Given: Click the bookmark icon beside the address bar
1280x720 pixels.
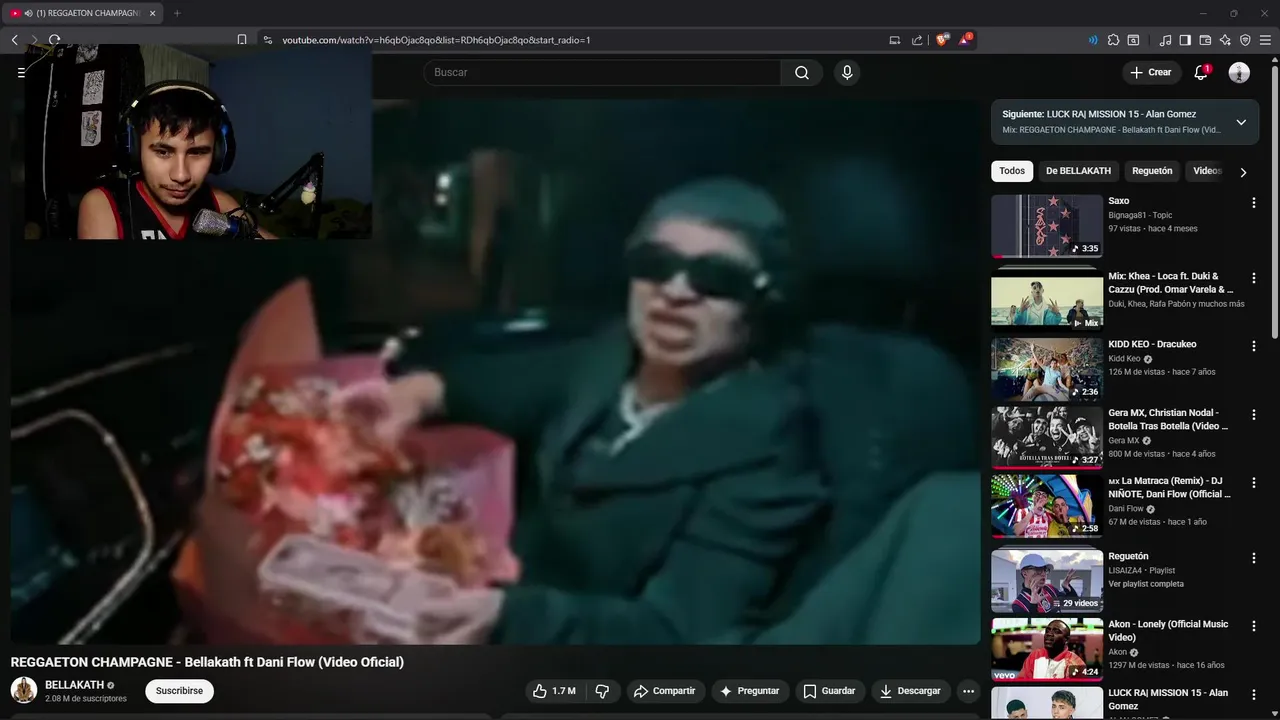Looking at the screenshot, I should click(242, 40).
